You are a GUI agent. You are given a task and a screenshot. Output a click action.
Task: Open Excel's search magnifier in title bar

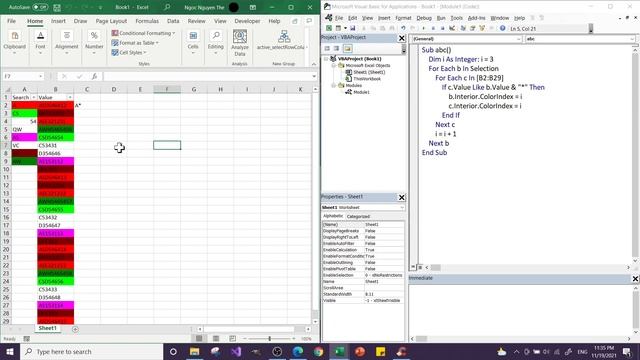pos(167,7)
